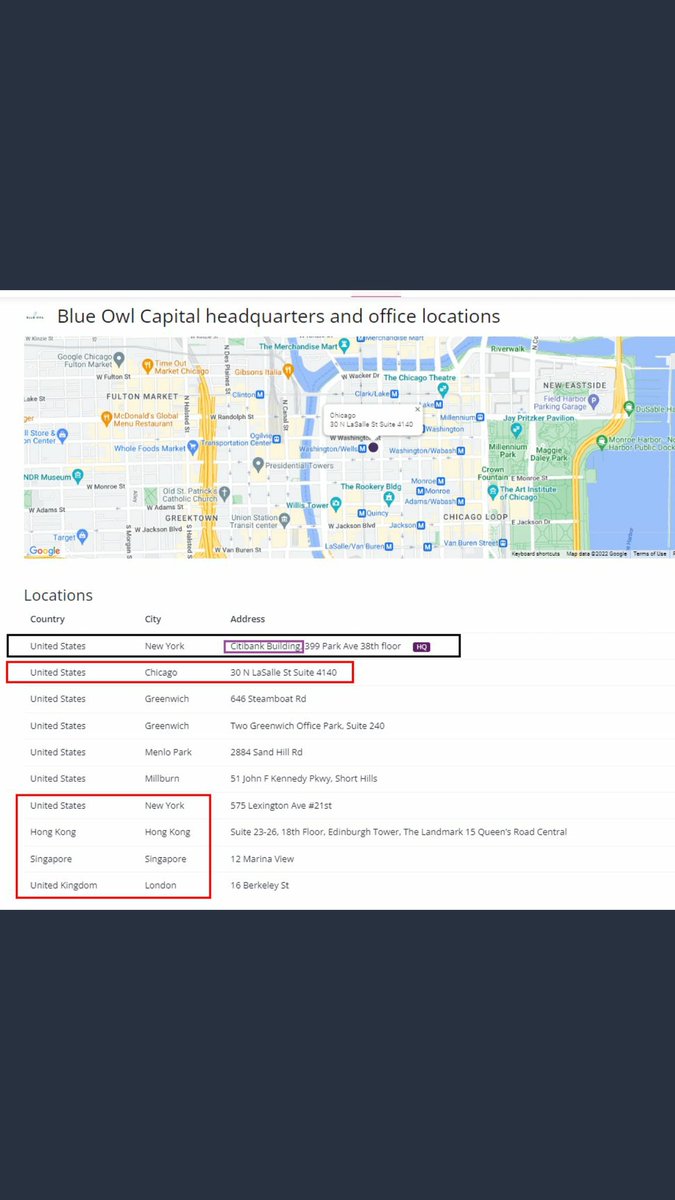
Task: Click the 16 Berkeley St address
Action: (x=260, y=885)
